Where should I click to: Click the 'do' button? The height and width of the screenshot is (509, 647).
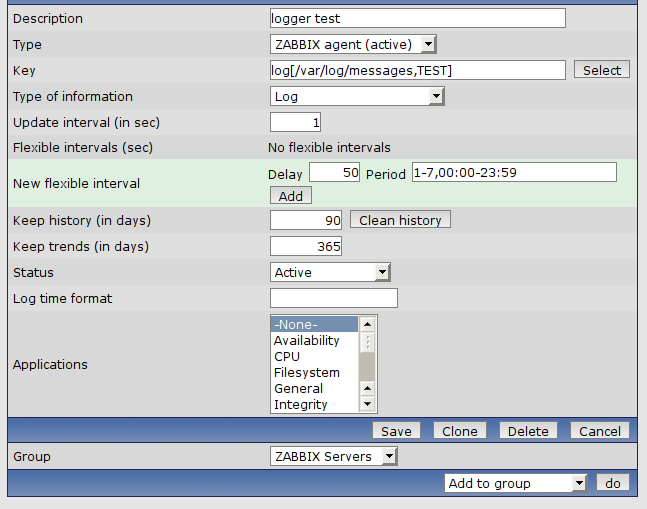click(613, 483)
